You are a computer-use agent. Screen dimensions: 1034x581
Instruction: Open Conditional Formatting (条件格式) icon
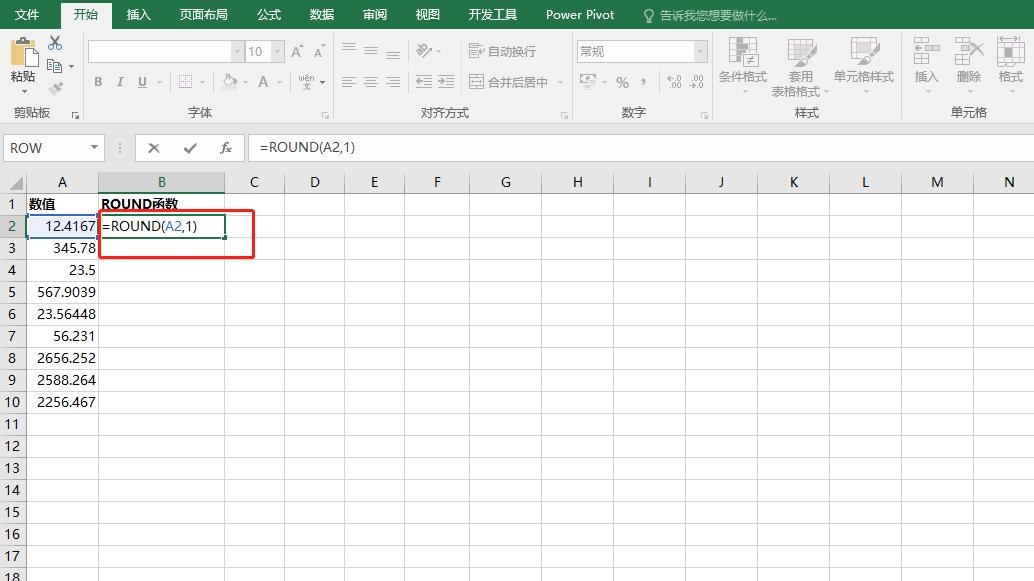coord(742,62)
